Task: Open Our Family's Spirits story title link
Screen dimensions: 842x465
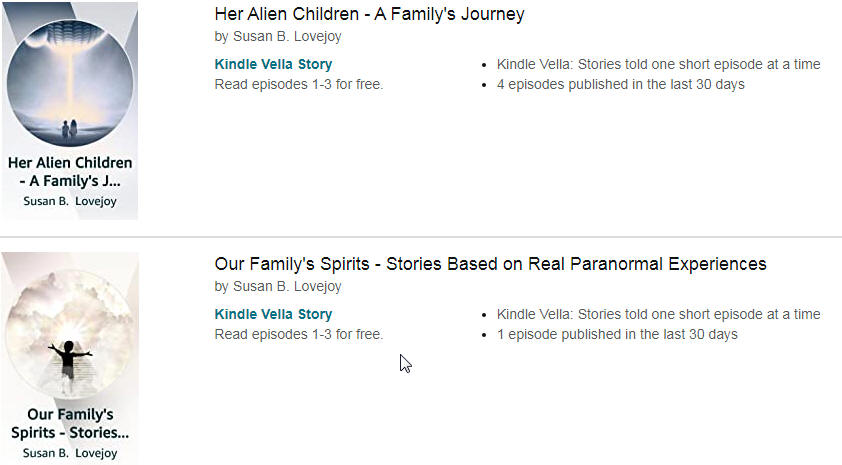Action: (x=490, y=264)
